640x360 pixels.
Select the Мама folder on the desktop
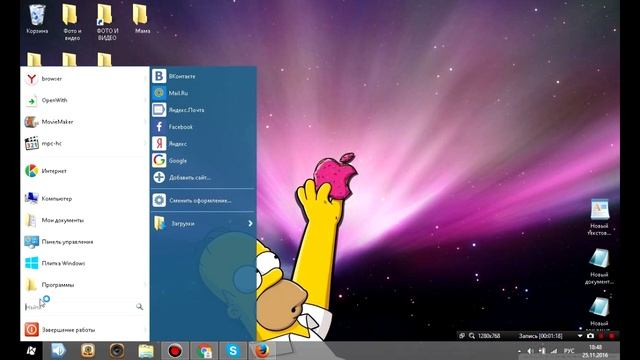(141, 19)
